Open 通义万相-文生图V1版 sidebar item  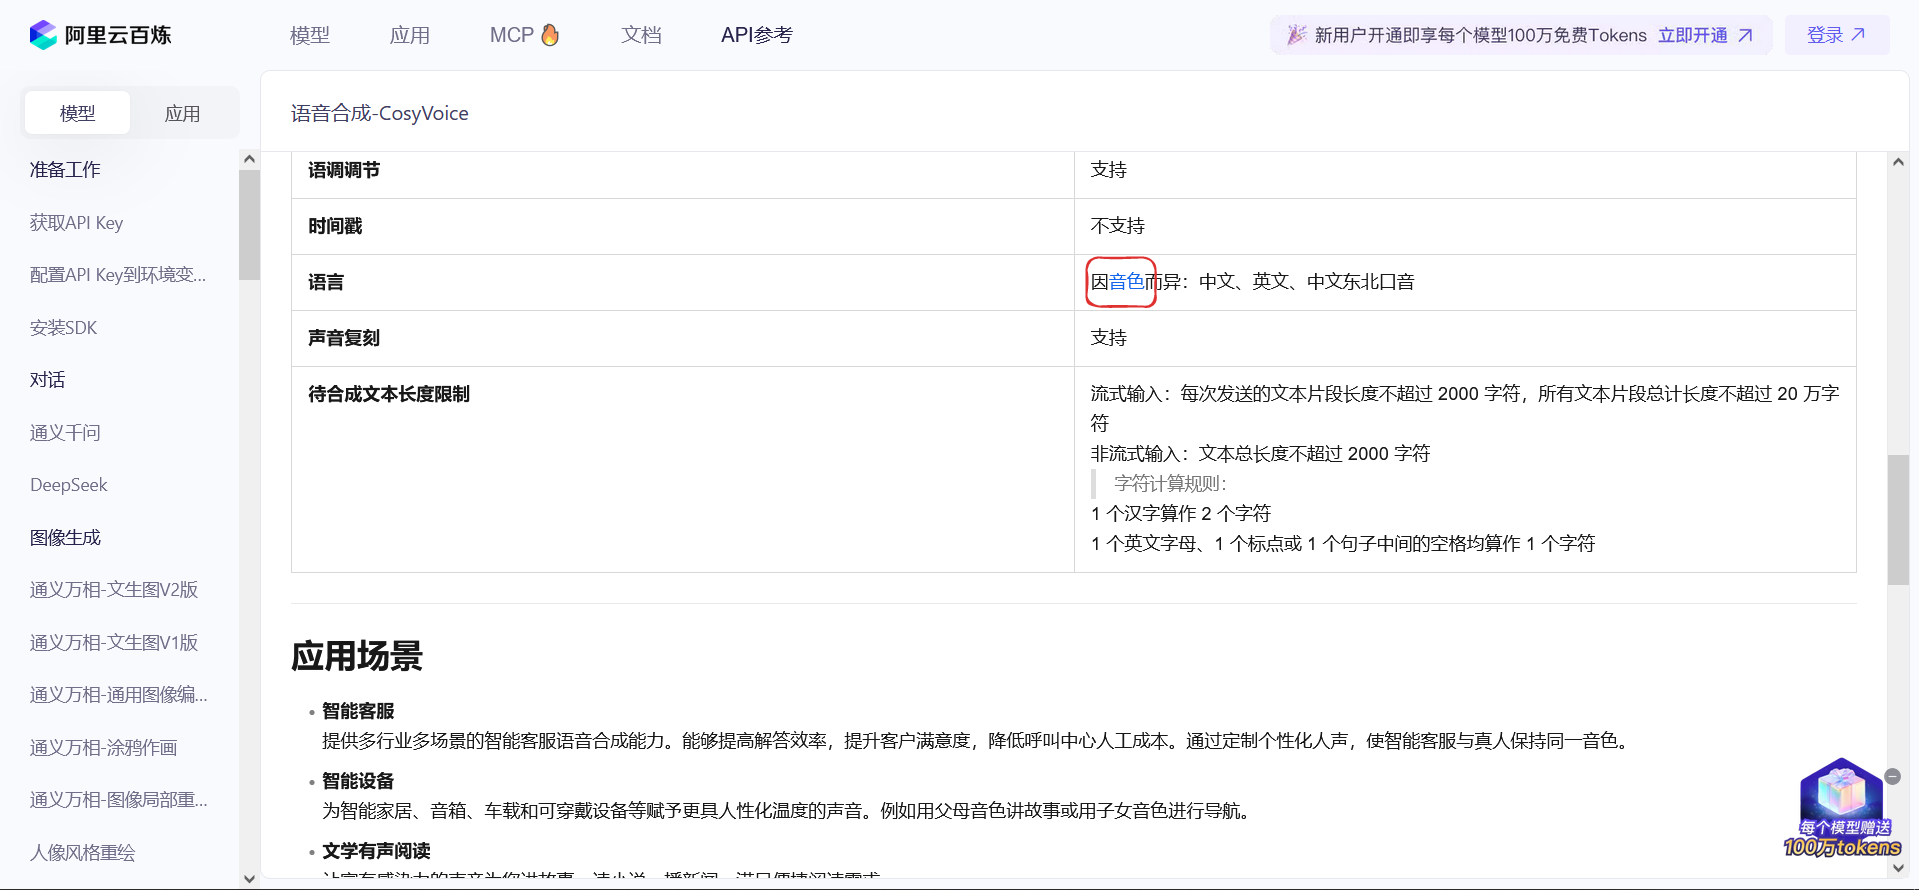[x=114, y=643]
